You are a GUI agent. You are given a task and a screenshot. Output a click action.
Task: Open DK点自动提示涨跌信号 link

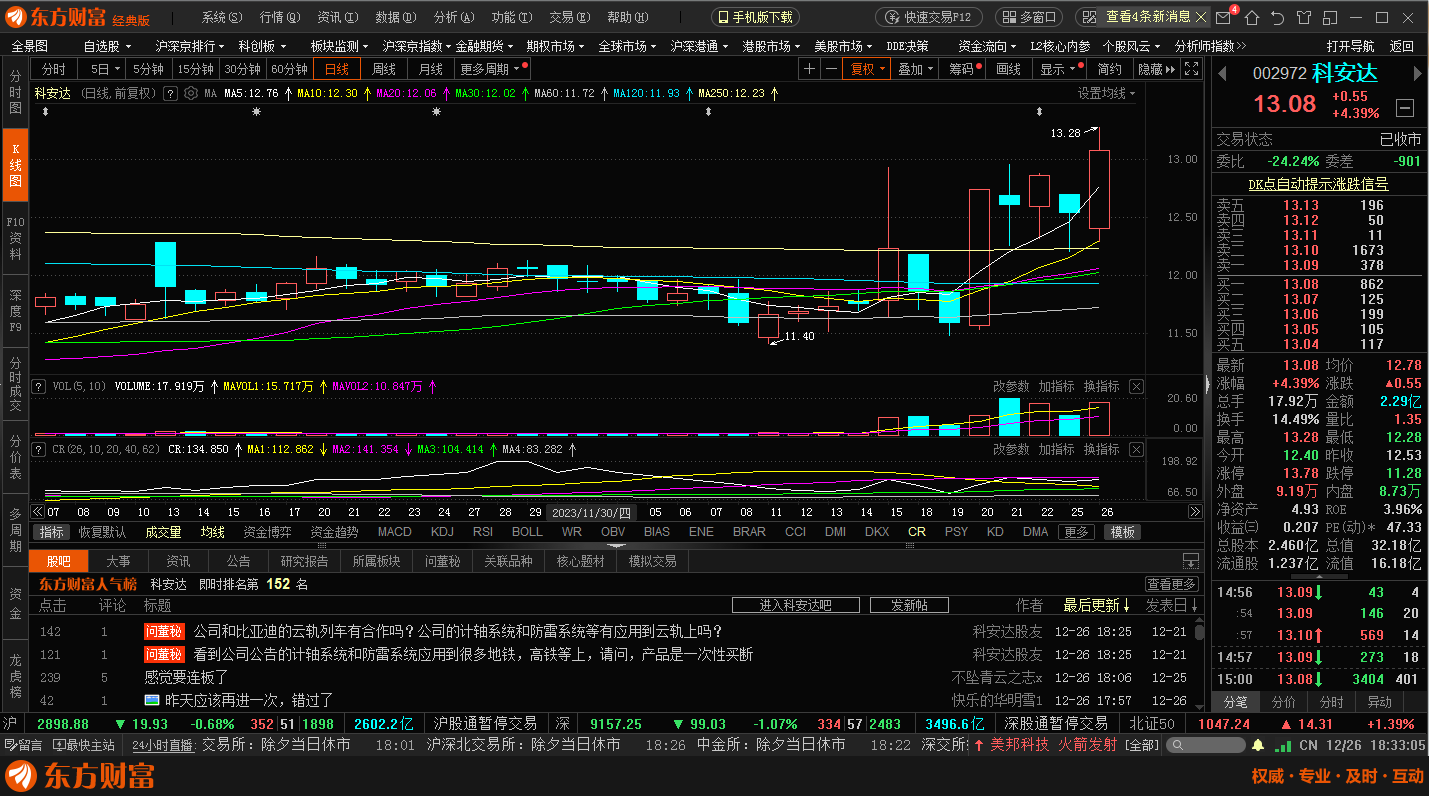click(1318, 184)
